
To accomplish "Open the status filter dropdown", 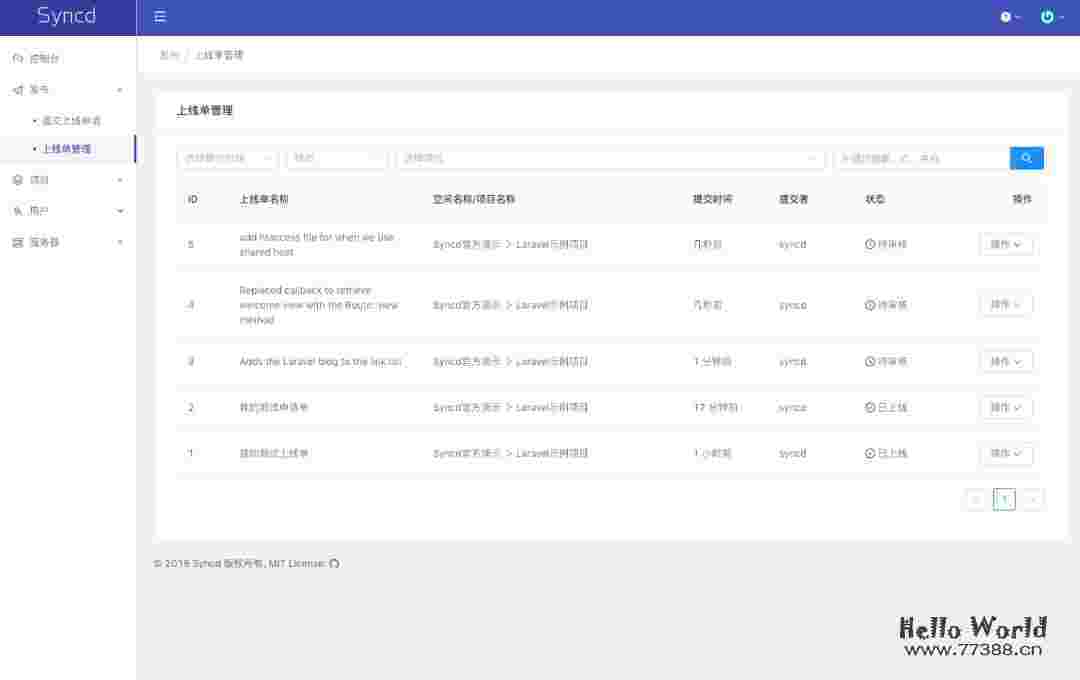I will point(337,158).
